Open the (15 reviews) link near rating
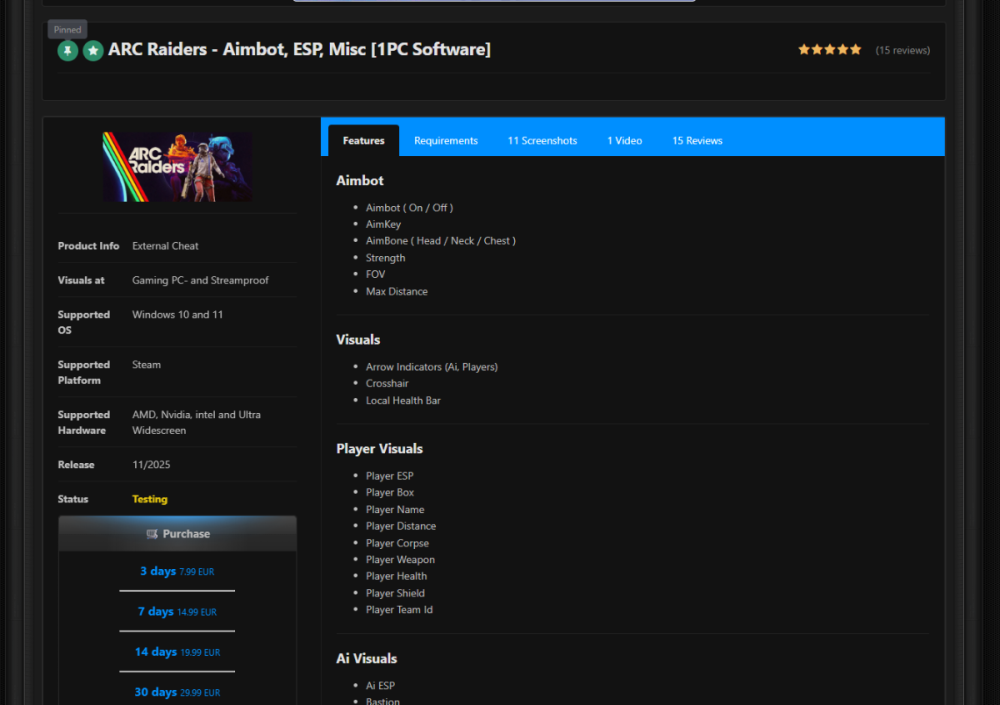The width and height of the screenshot is (1000, 705). (902, 50)
